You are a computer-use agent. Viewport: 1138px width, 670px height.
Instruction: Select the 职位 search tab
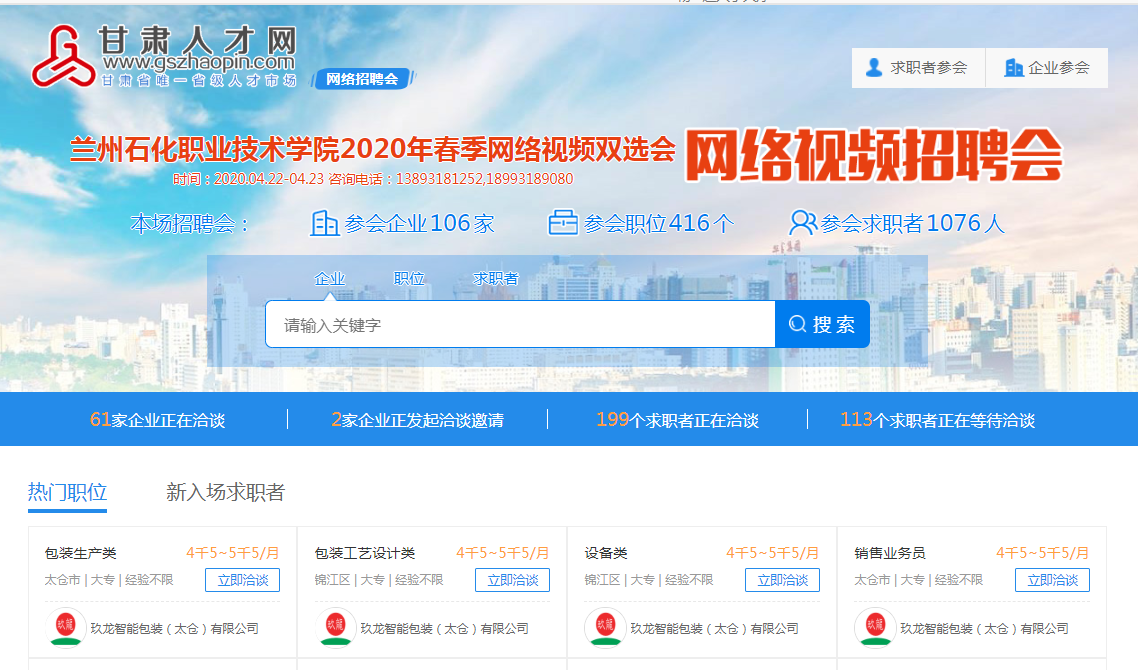409,279
